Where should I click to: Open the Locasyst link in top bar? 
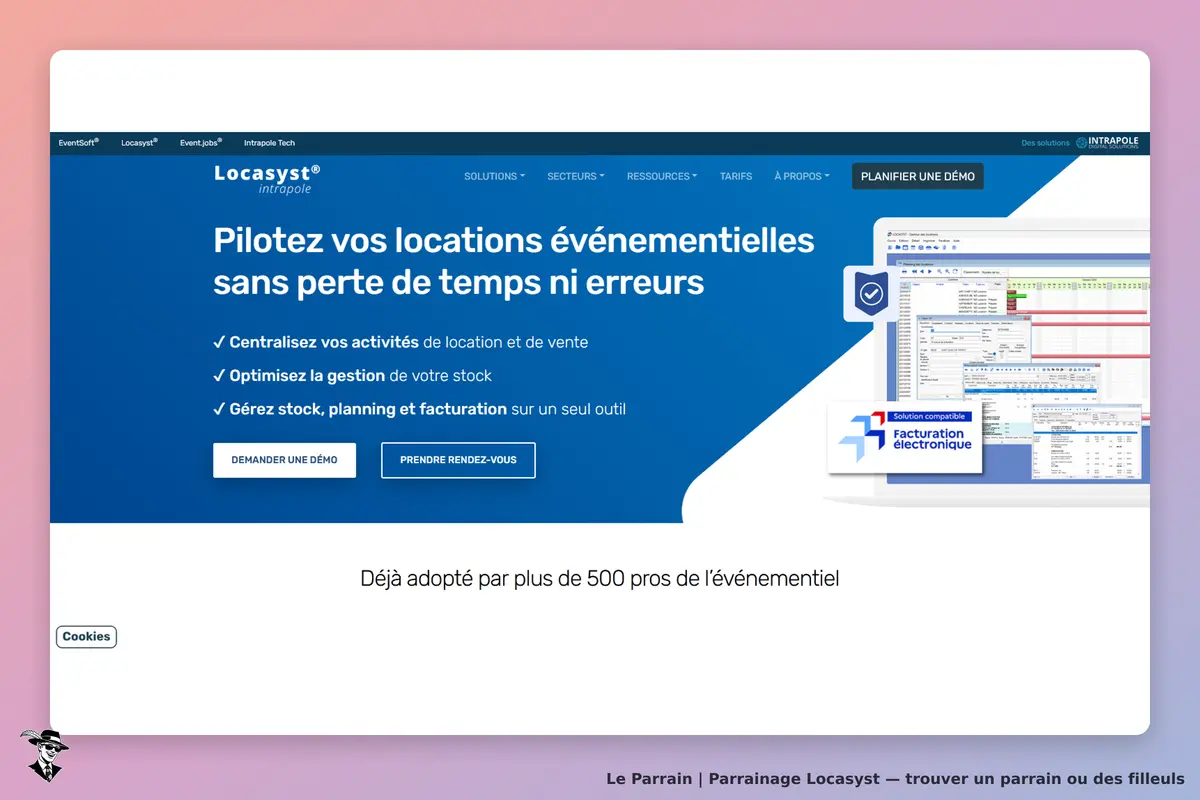coord(139,143)
